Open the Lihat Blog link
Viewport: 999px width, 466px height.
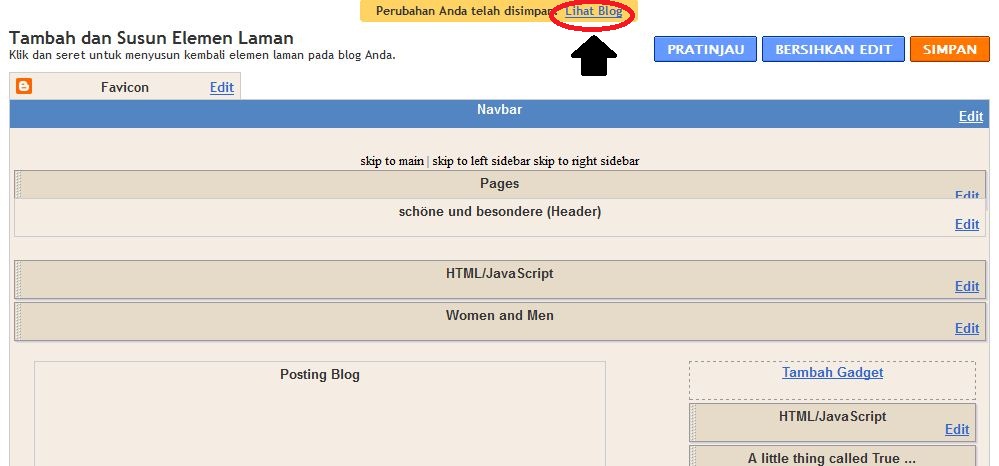594,11
